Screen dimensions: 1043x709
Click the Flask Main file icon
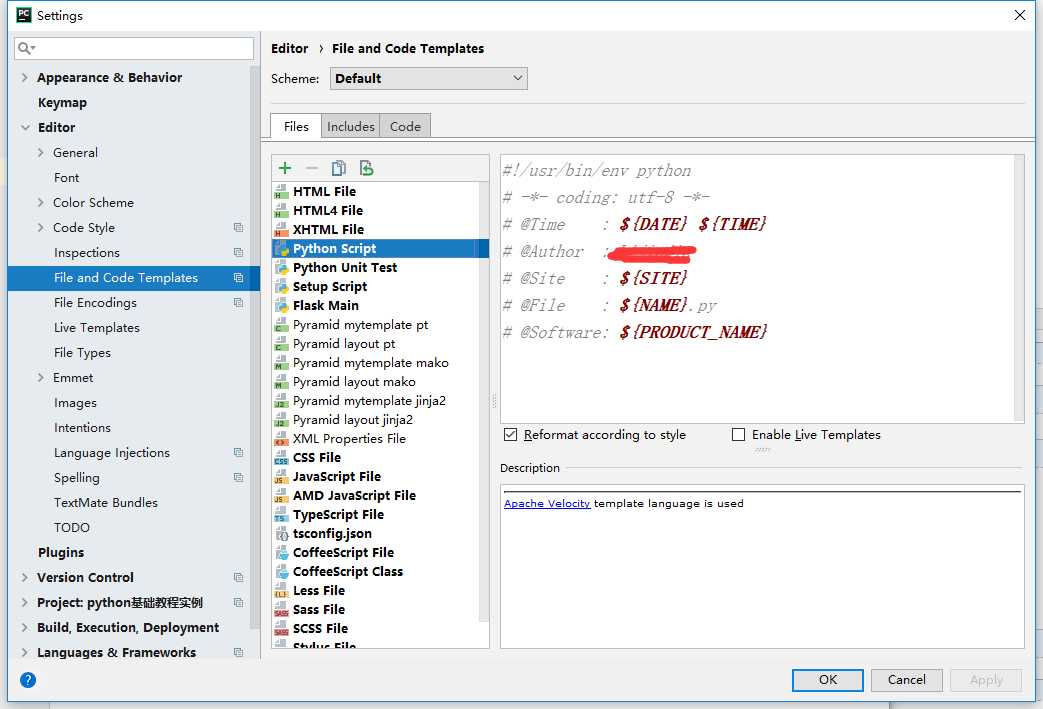281,305
